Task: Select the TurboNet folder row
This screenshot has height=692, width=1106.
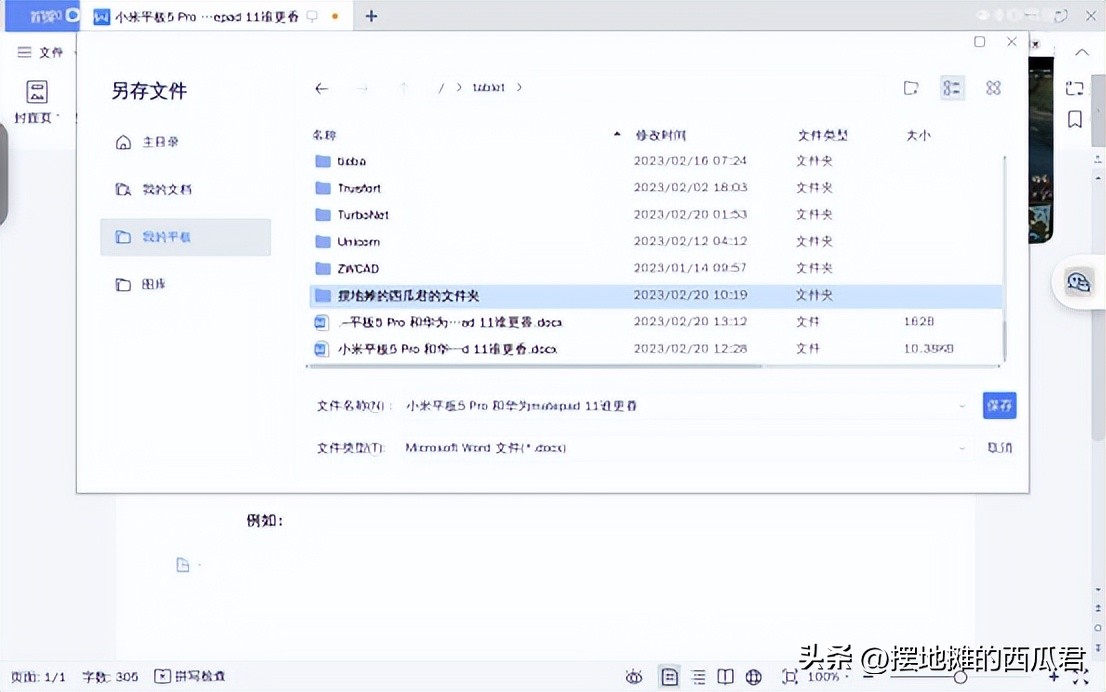Action: click(655, 214)
